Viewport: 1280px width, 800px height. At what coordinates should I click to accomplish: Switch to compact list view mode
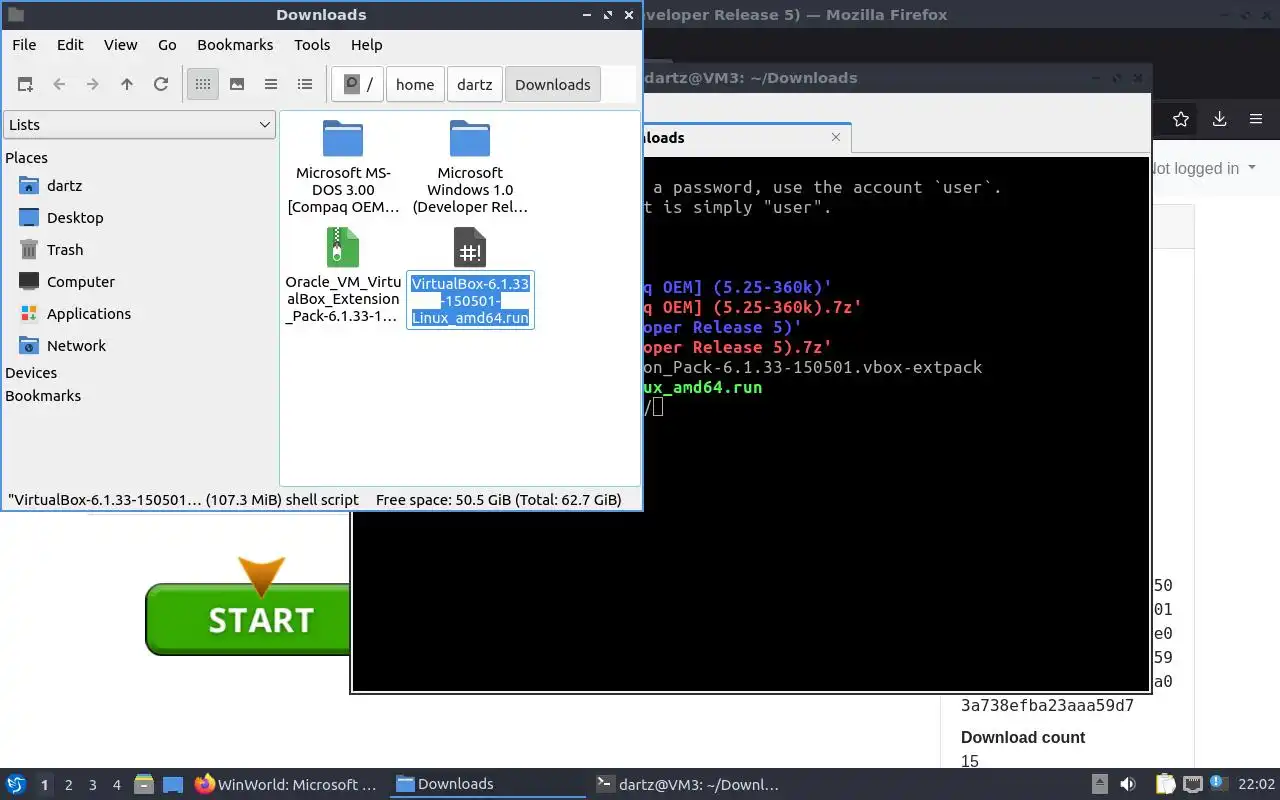pos(271,85)
